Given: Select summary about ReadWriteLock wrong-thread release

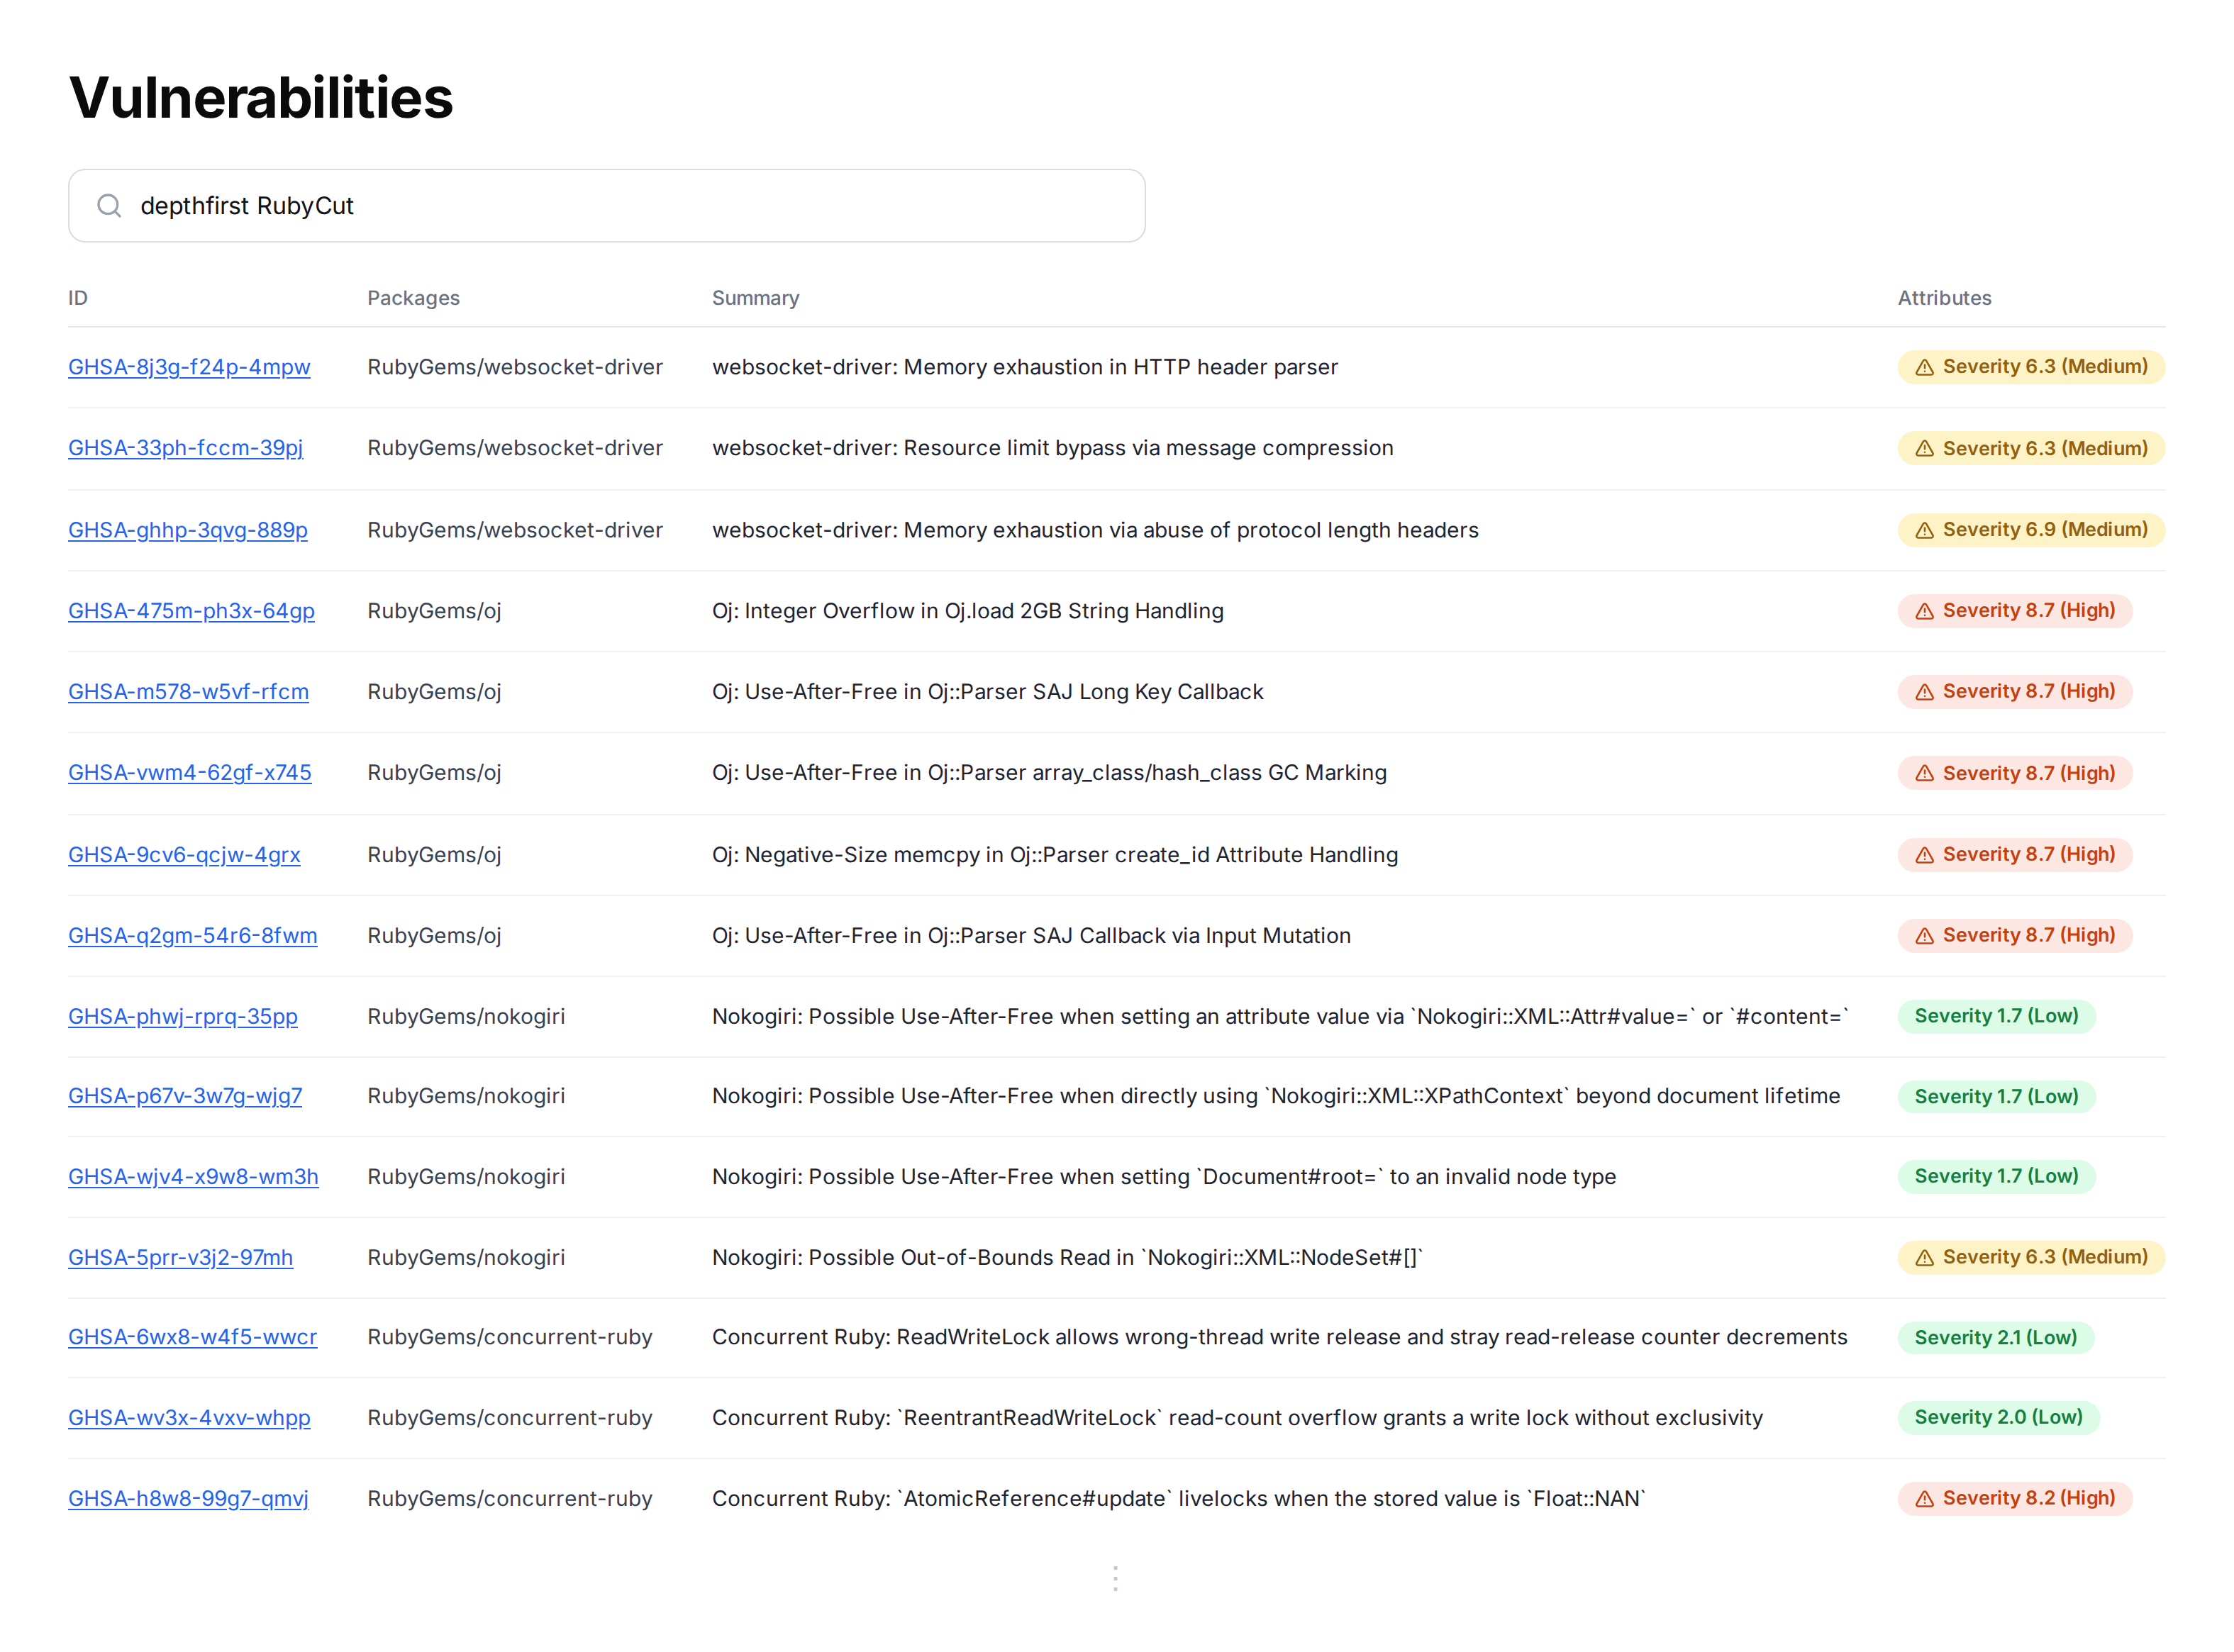Looking at the screenshot, I should tap(1280, 1338).
